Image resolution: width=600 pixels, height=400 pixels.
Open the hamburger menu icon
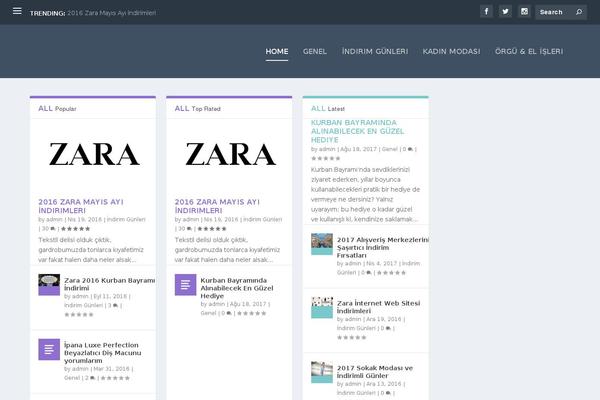click(x=17, y=11)
